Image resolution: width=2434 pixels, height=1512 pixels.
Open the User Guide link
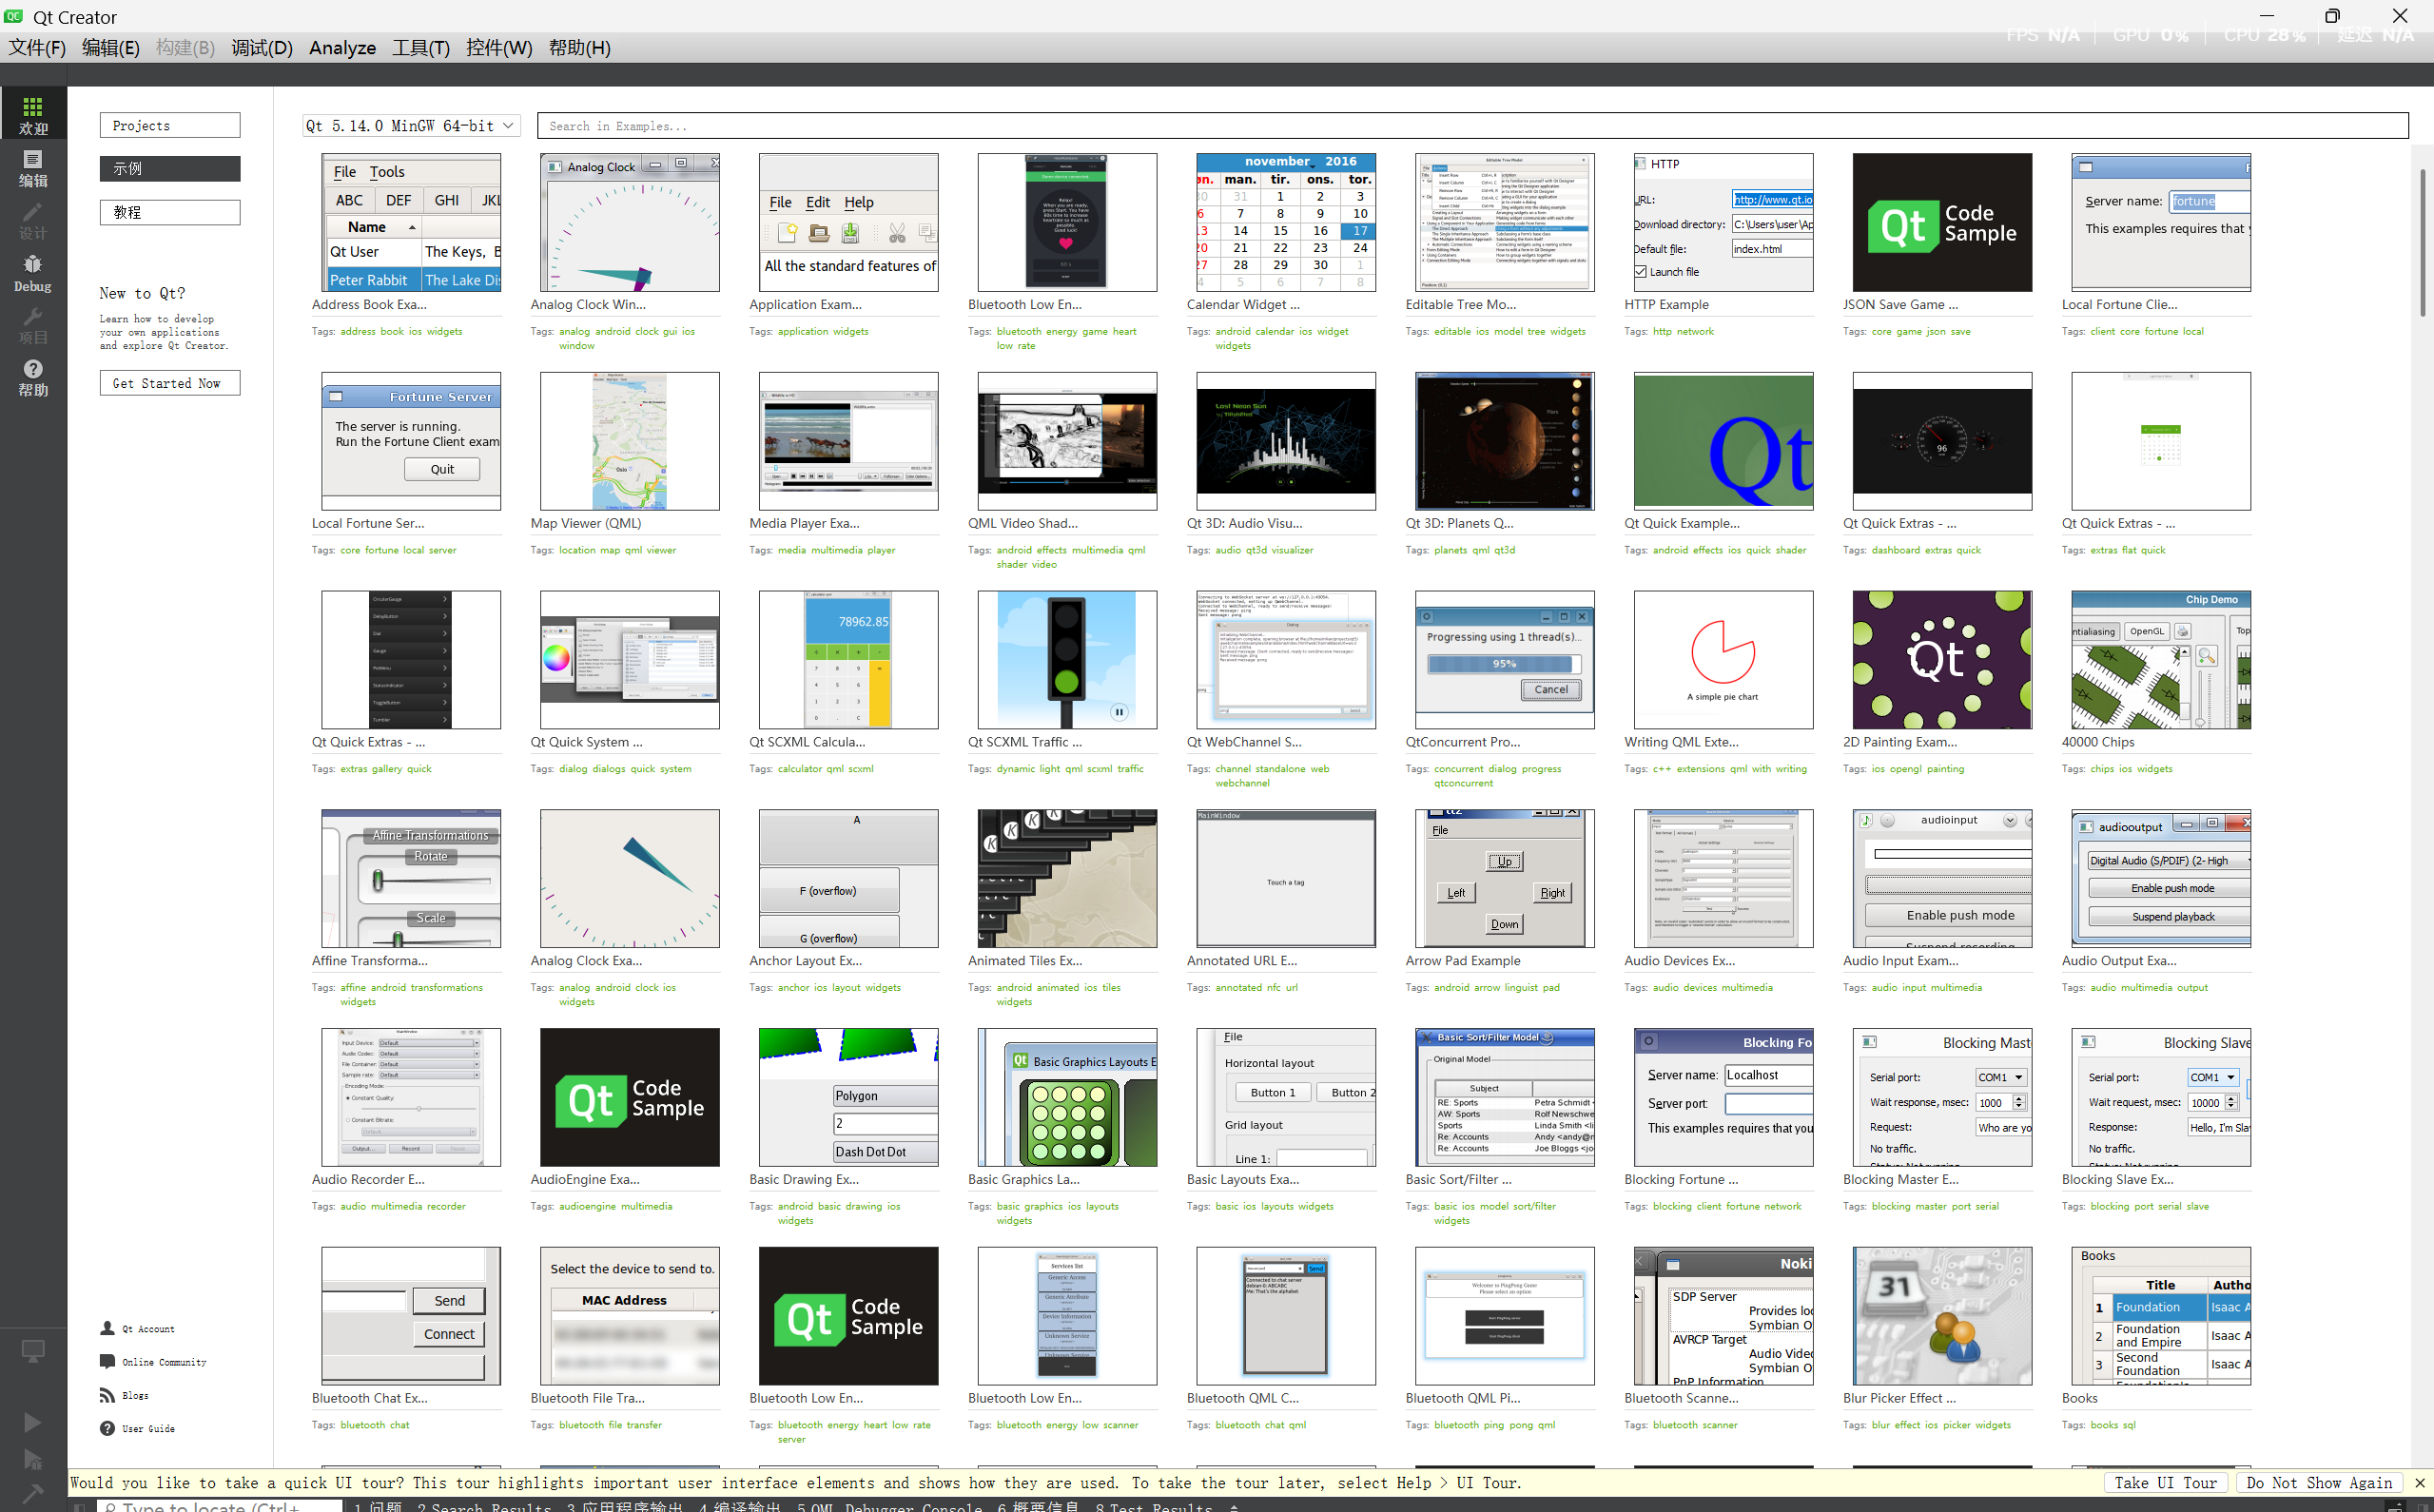[148, 1429]
